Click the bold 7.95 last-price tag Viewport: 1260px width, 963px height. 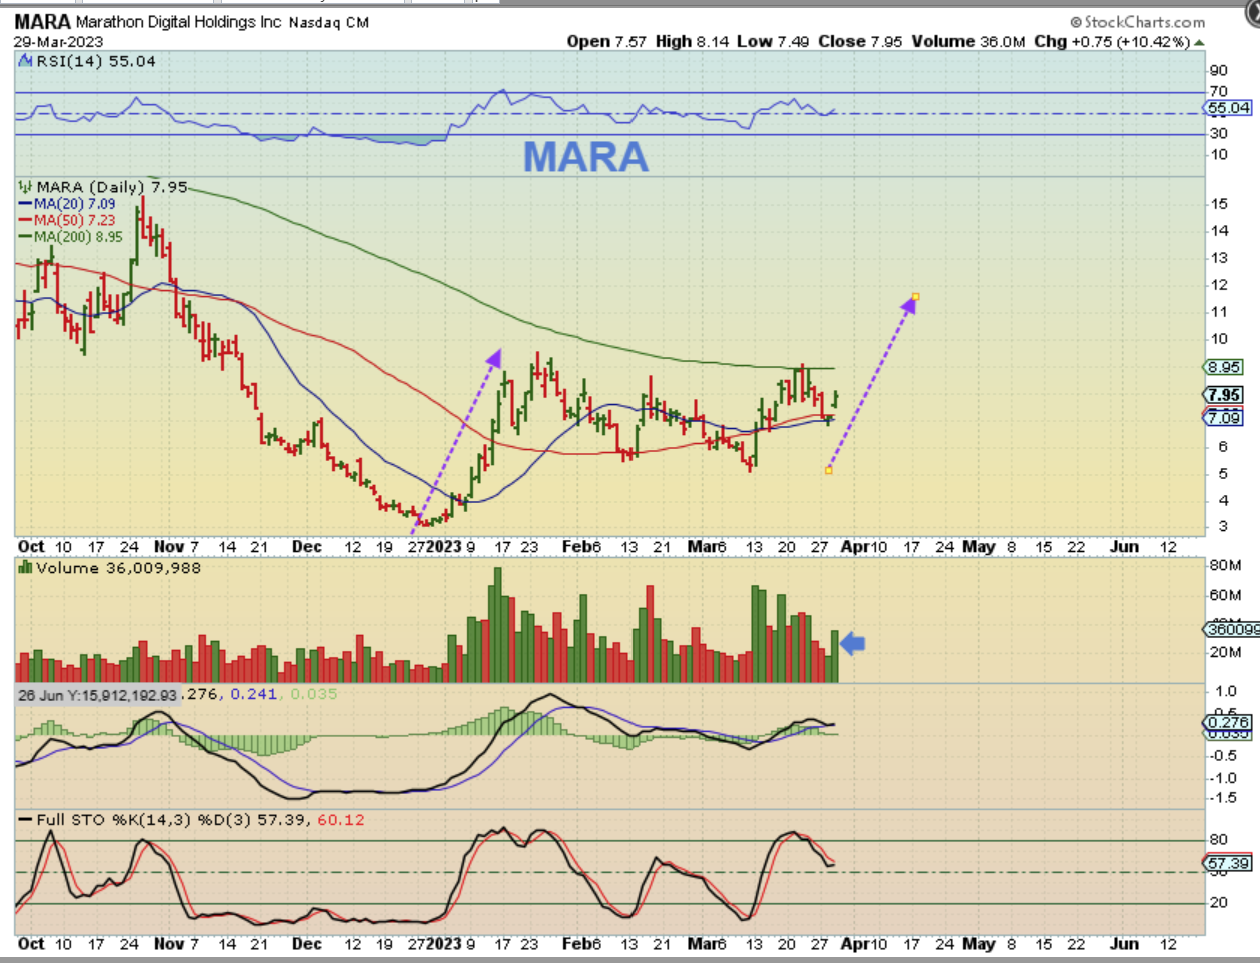(x=1225, y=395)
